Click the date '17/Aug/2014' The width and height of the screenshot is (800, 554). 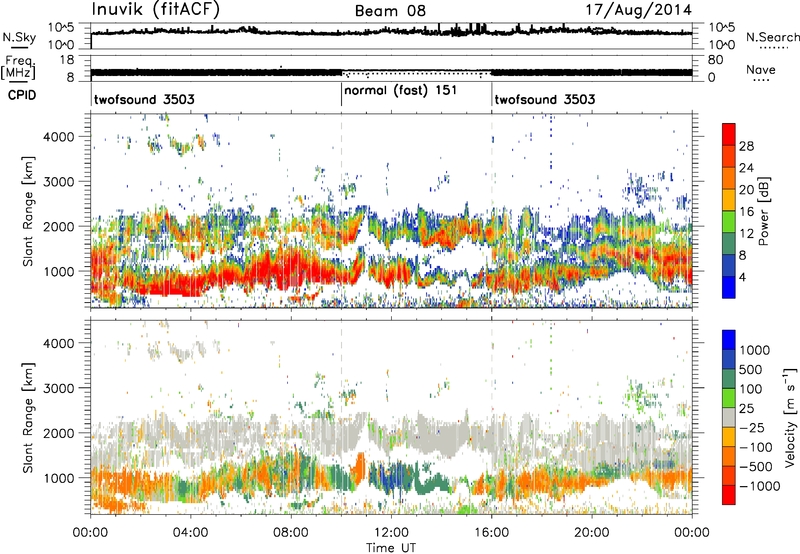click(638, 10)
